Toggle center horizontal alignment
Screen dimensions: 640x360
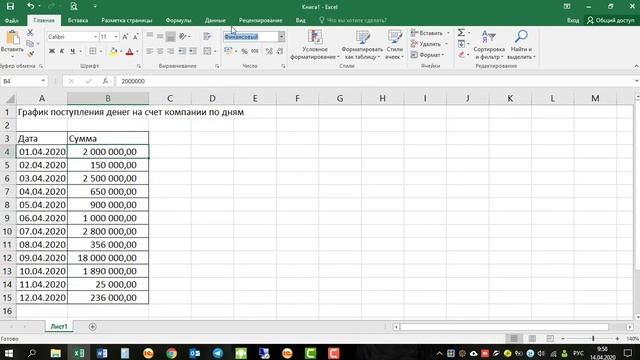160,51
